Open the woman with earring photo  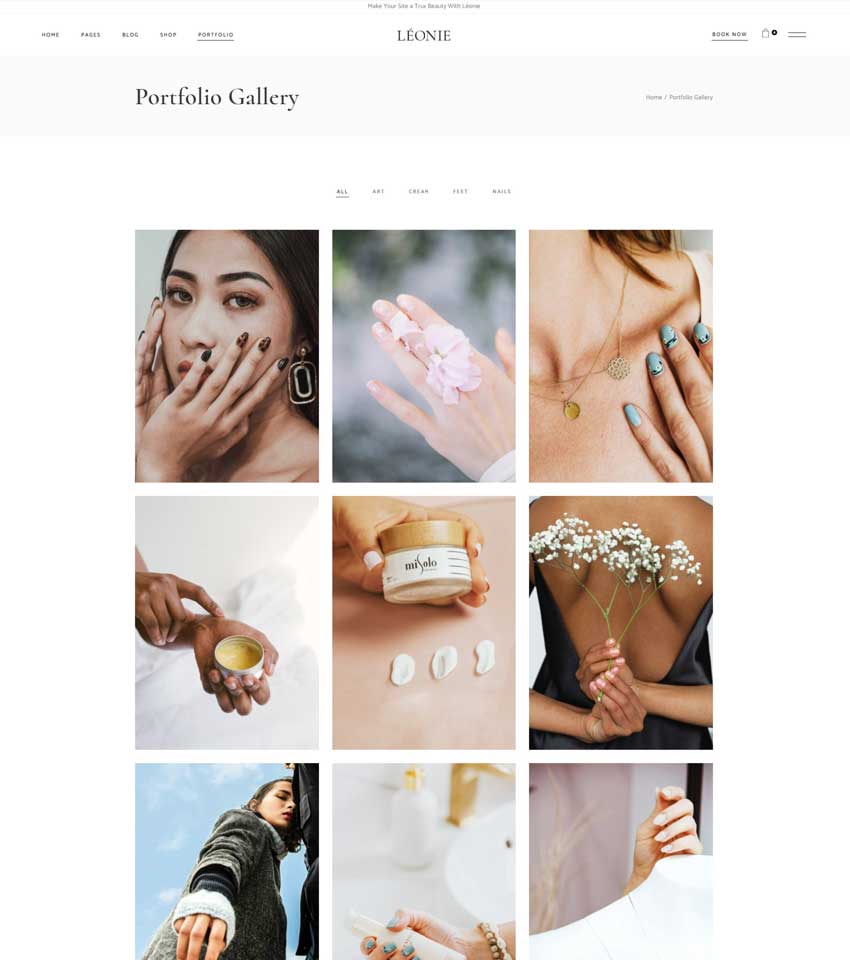(x=227, y=356)
